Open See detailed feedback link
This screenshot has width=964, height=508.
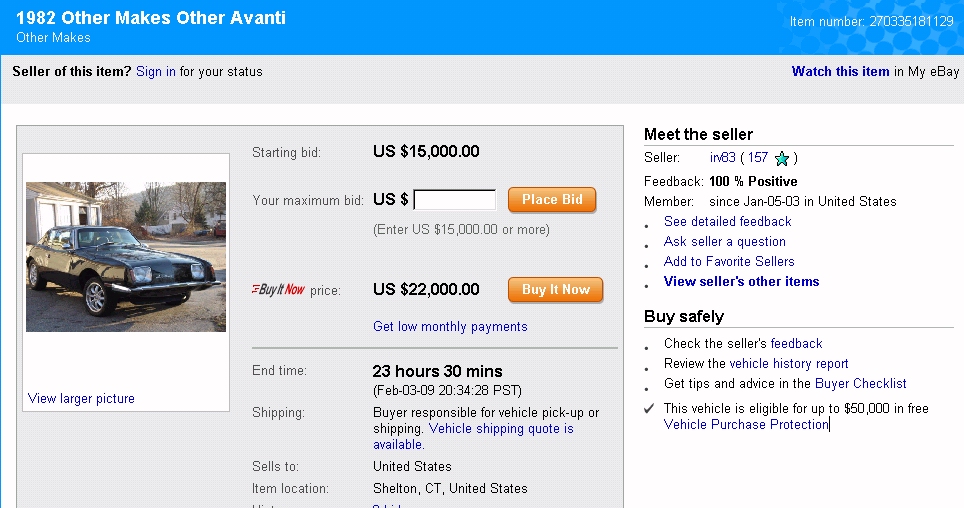tap(727, 222)
